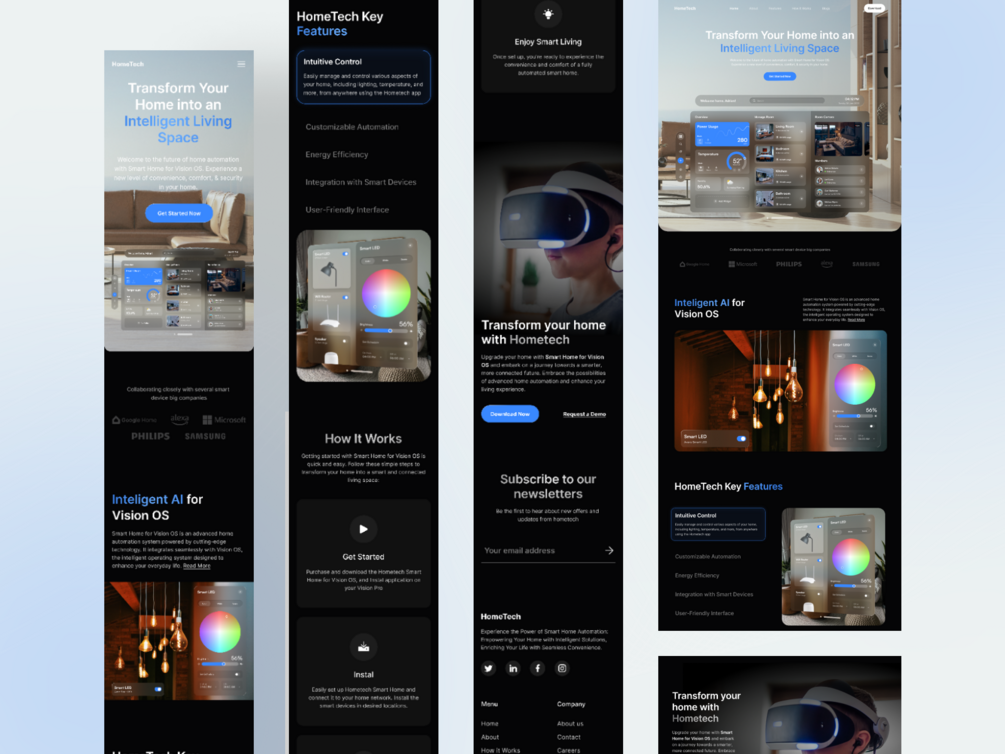Select Customizable Automation in desktop mockup
This screenshot has height=754, width=1005.
coord(708,557)
